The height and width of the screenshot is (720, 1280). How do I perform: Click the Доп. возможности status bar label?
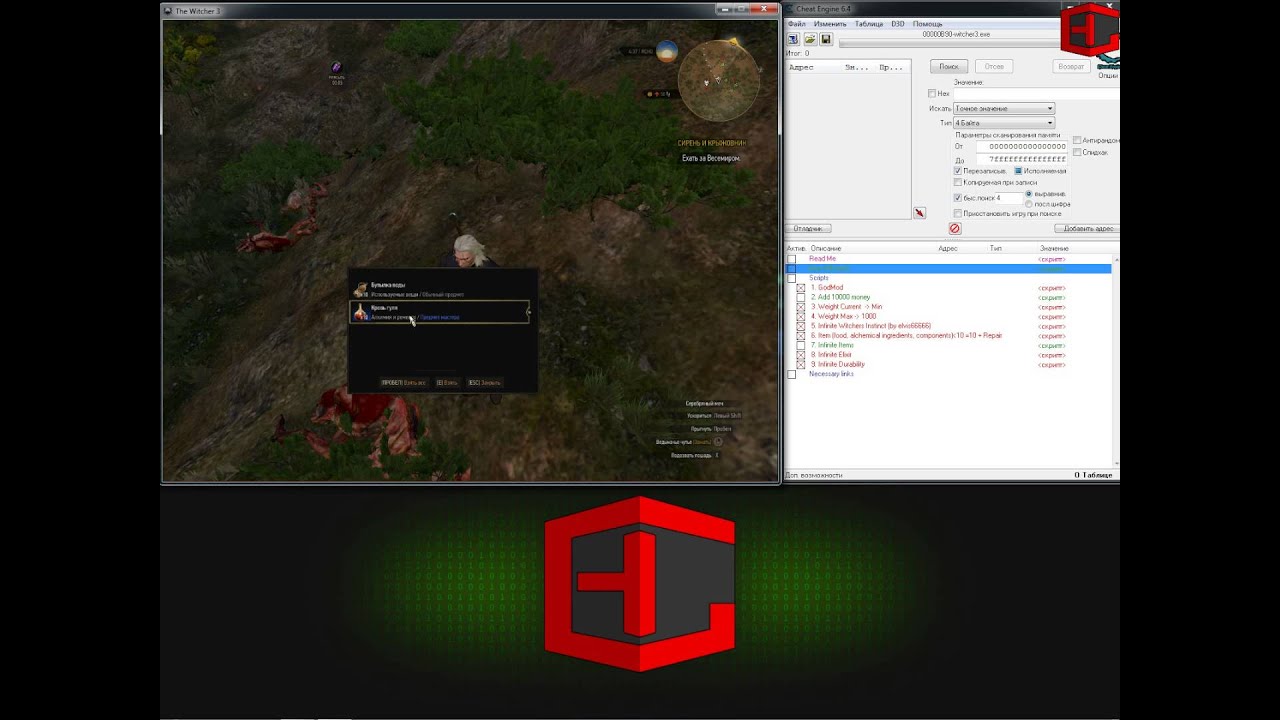(815, 475)
